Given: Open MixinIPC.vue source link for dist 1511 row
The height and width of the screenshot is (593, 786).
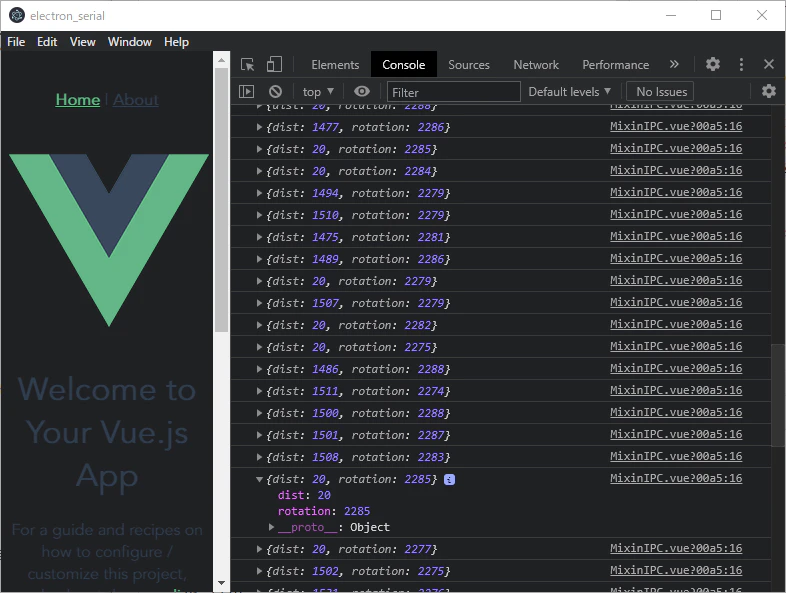Looking at the screenshot, I should click(676, 390).
